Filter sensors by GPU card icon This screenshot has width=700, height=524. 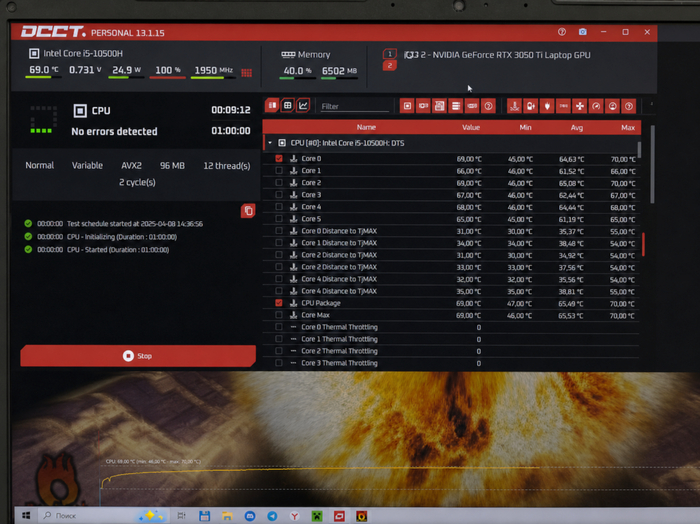coord(423,106)
